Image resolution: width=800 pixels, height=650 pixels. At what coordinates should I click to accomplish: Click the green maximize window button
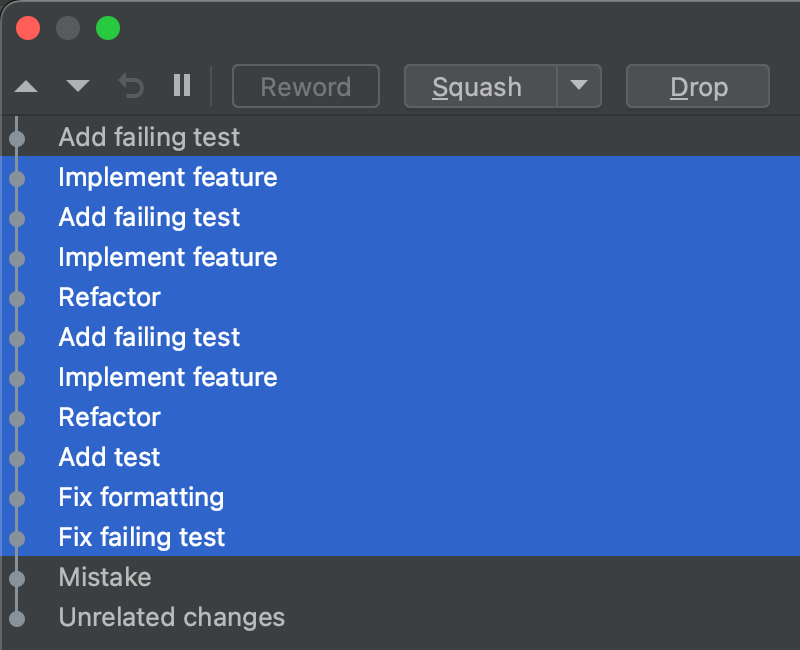pos(107,28)
